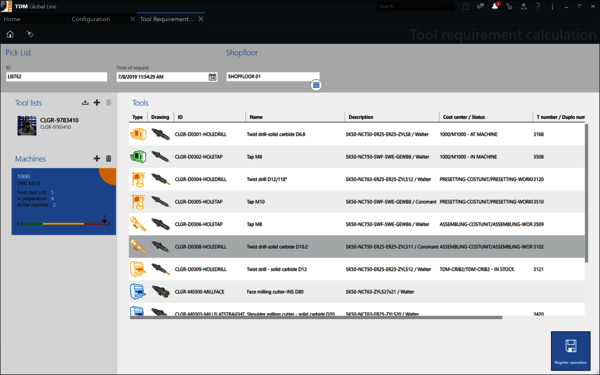Sort by T number / Duplo column header
Viewport: 600px width, 375px height.
coord(559,117)
